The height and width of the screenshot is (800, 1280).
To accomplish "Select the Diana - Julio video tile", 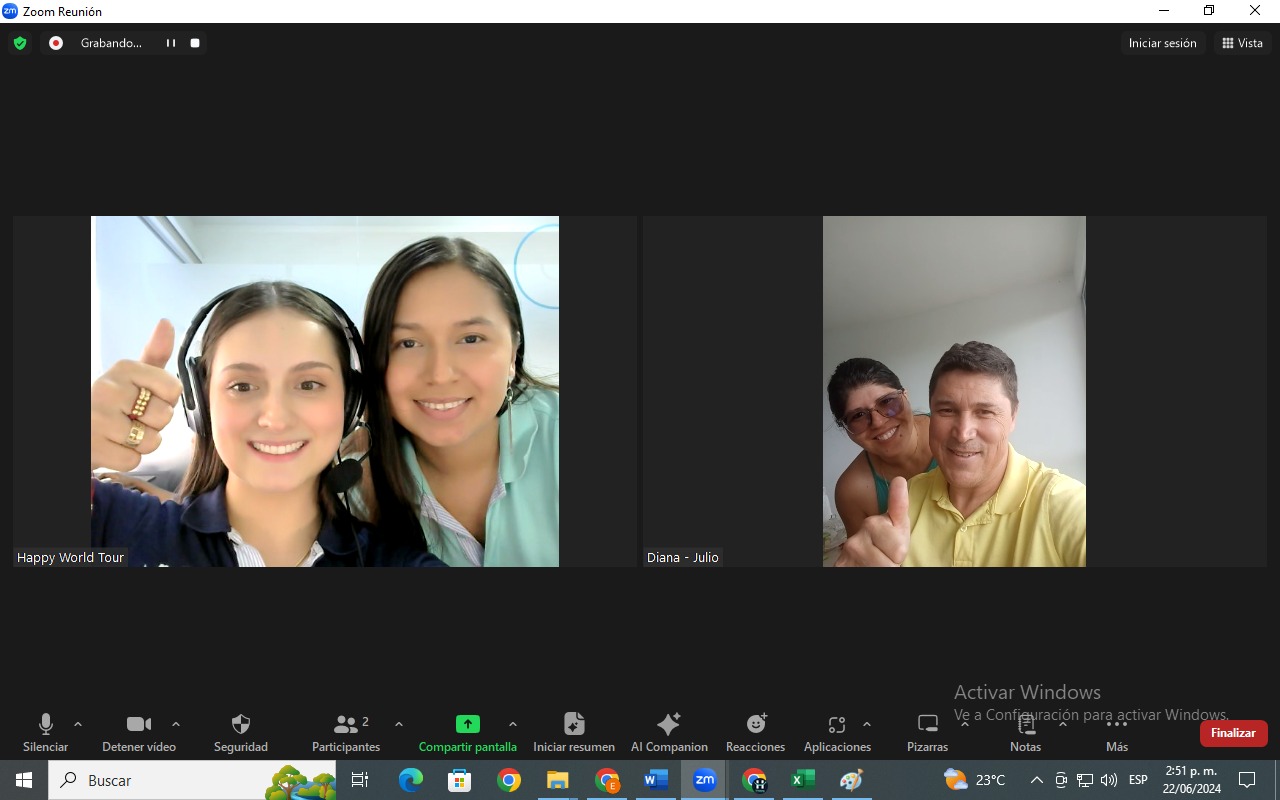I will (x=954, y=392).
